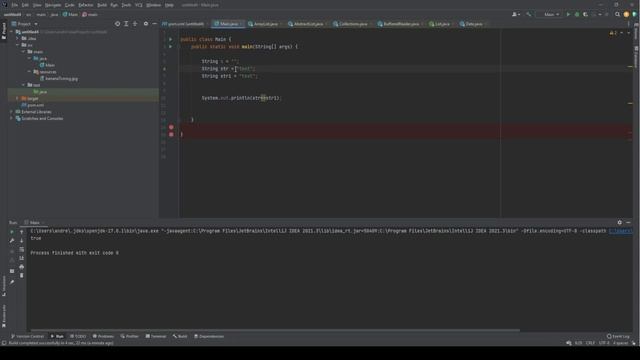
Task: Toggle soft-wrap icon in Run console
Action: [x=22, y=249]
